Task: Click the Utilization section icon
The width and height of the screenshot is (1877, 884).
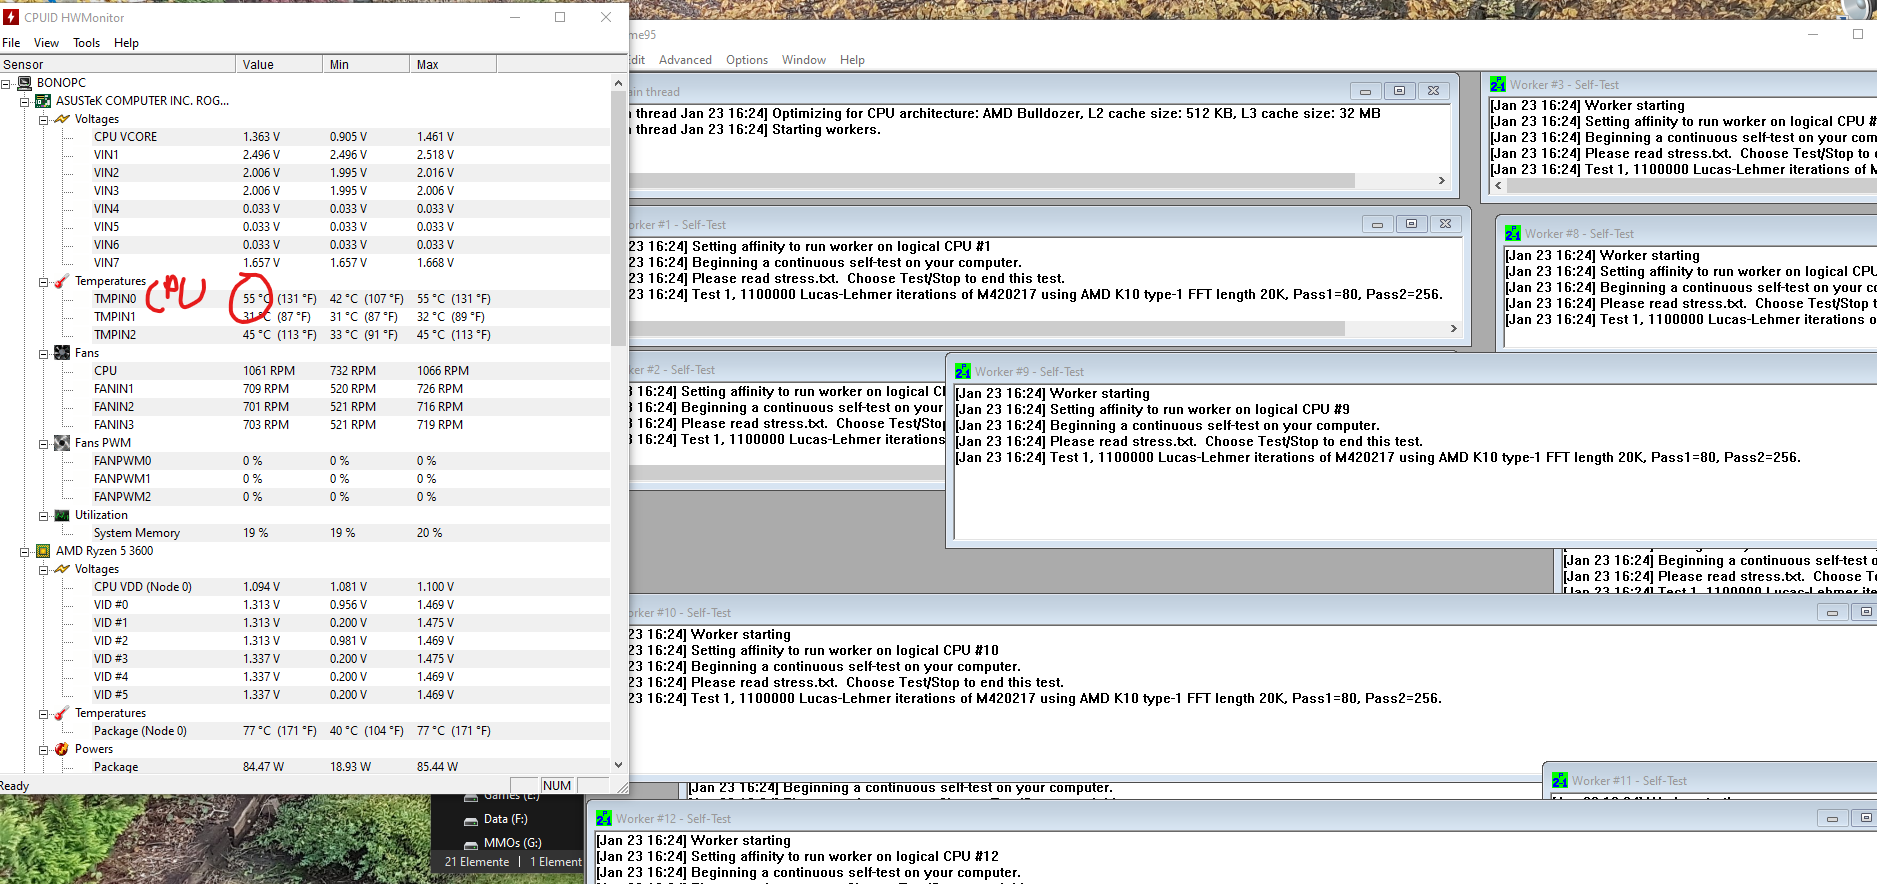Action: coord(62,515)
